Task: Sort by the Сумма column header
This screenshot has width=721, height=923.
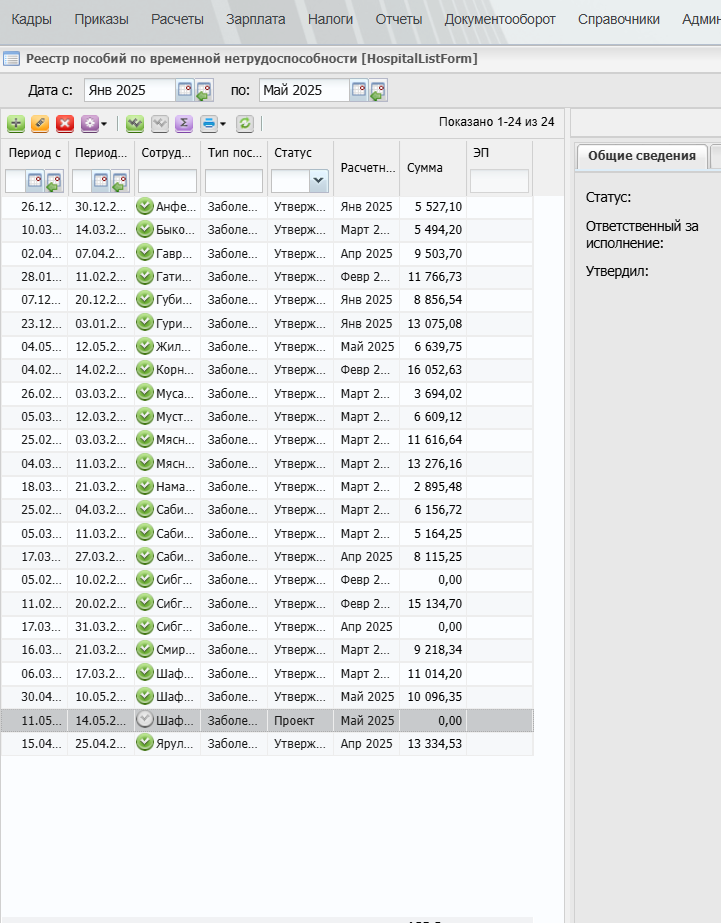Action: tap(433, 168)
